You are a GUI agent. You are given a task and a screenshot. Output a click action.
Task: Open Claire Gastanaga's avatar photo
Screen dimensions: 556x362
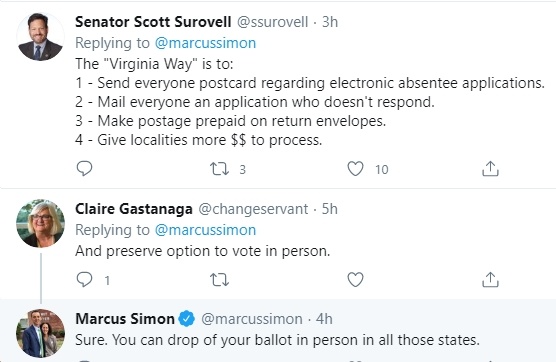[x=40, y=223]
